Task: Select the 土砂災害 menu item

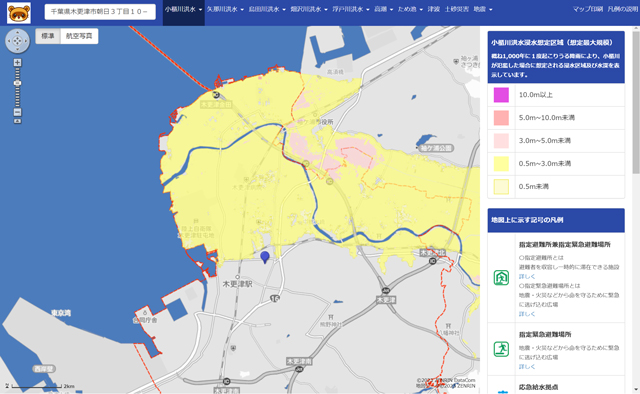Action: tap(457, 9)
